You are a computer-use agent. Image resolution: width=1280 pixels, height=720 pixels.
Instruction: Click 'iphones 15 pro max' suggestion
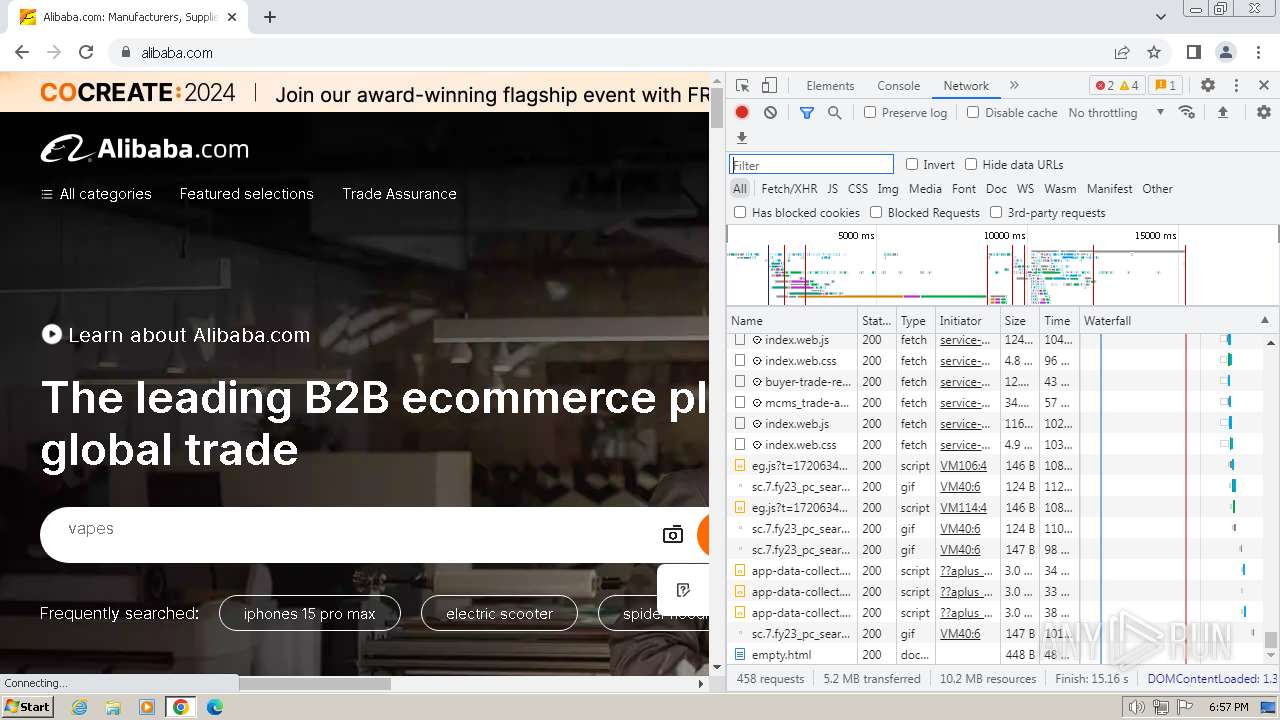[310, 613]
